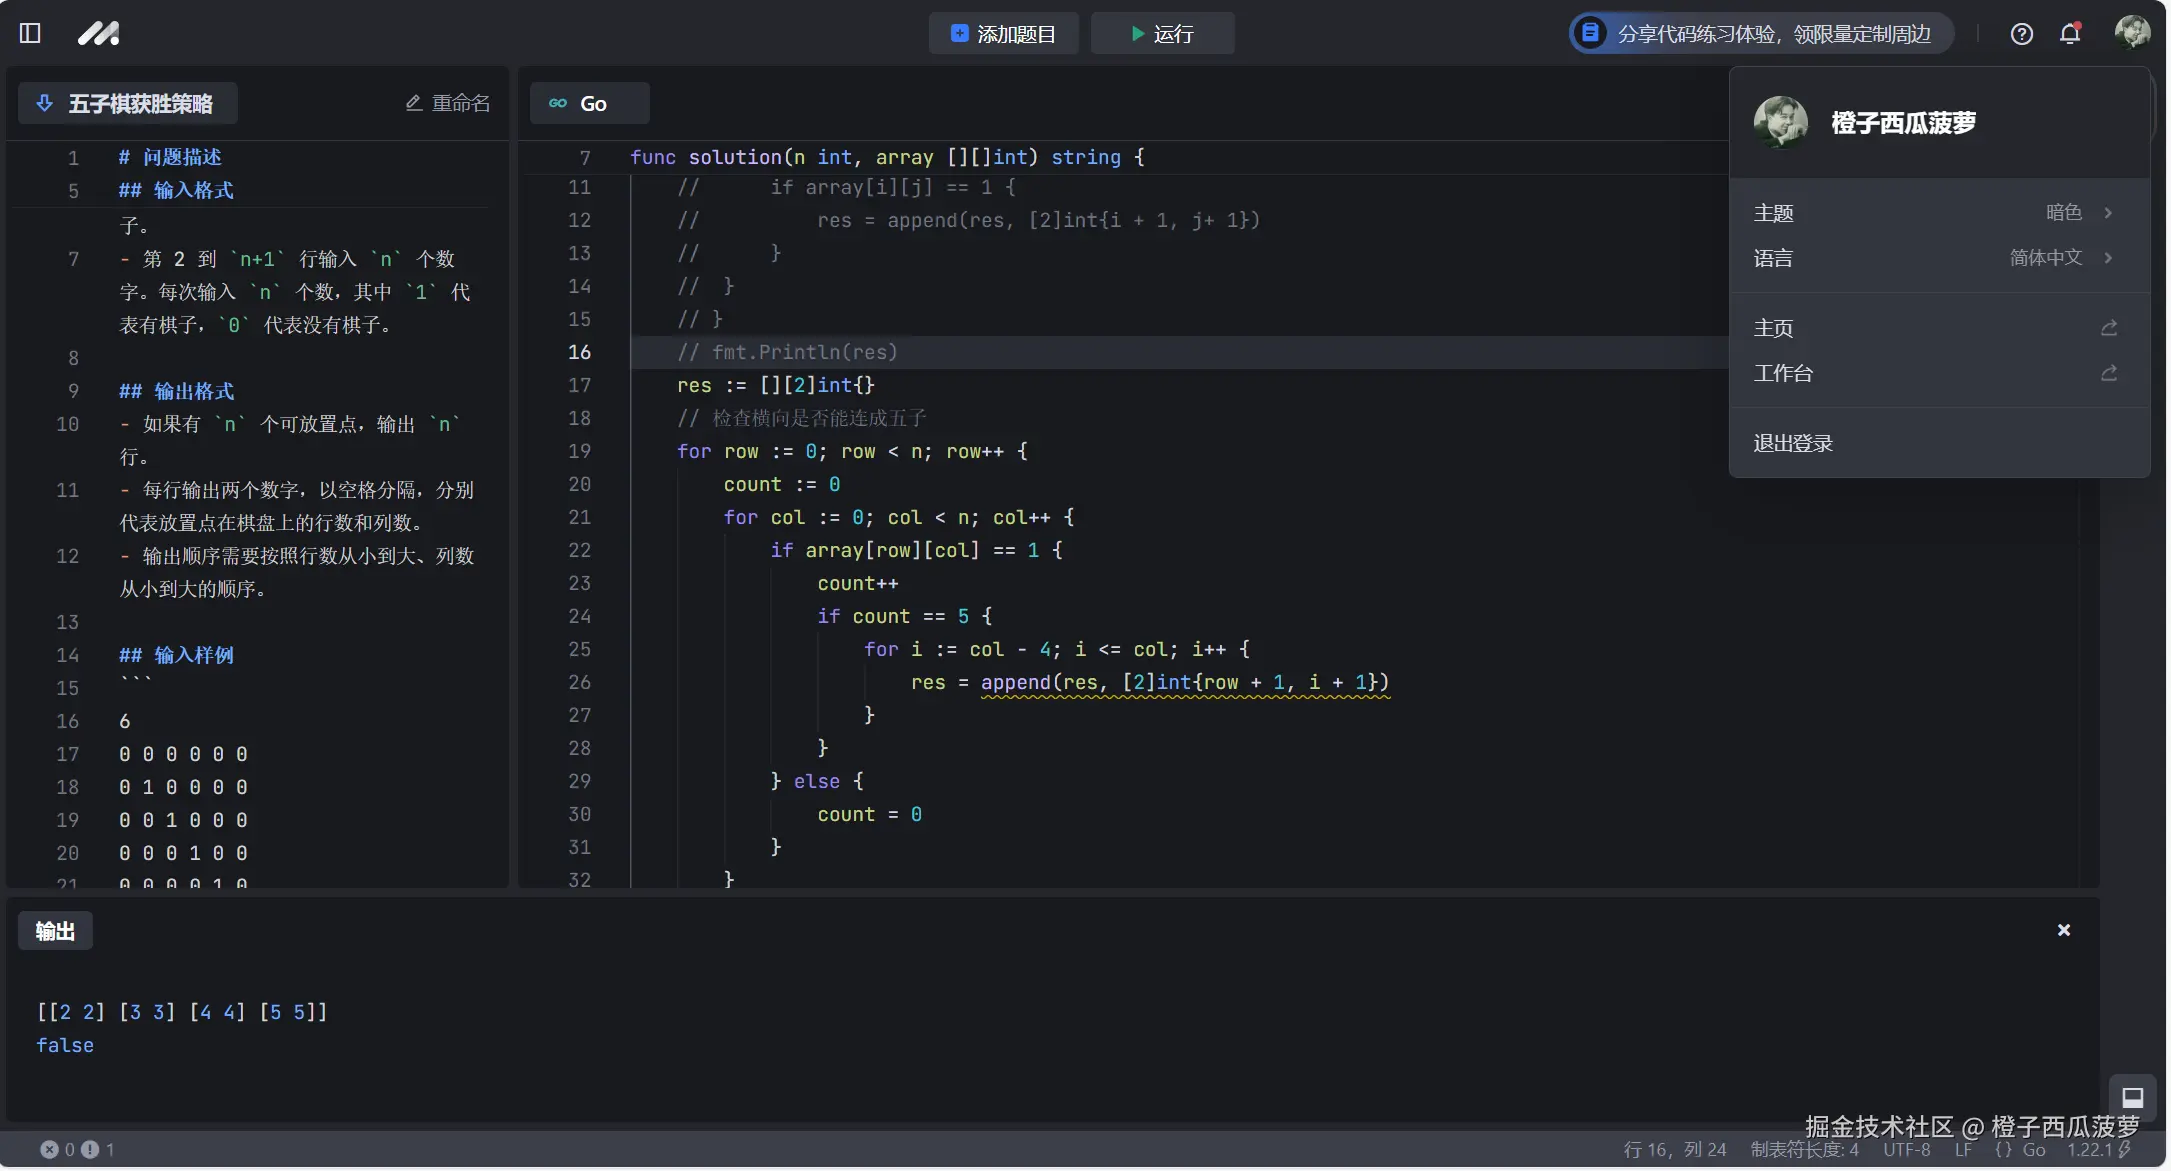
Task: Click the warning count icon in the status bar
Action: (x=90, y=1149)
